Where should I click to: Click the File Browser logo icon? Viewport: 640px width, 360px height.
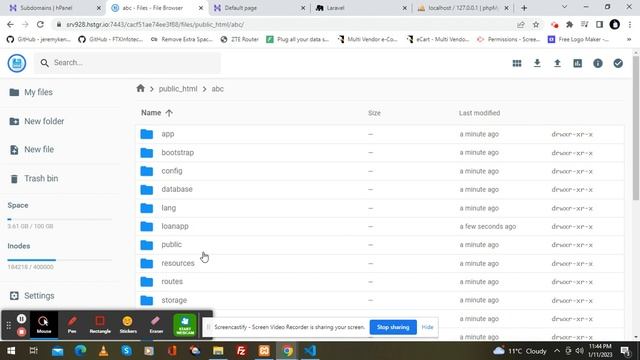tap(17, 63)
